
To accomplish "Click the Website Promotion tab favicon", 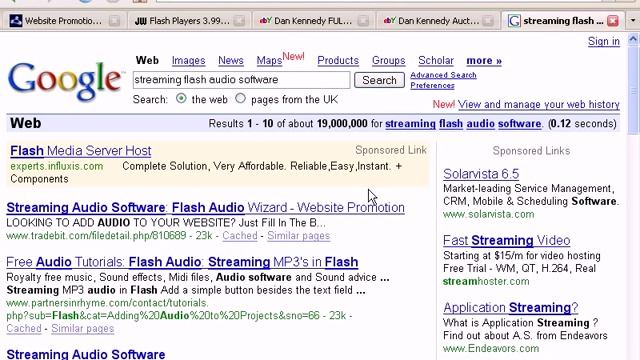I will pos(16,21).
